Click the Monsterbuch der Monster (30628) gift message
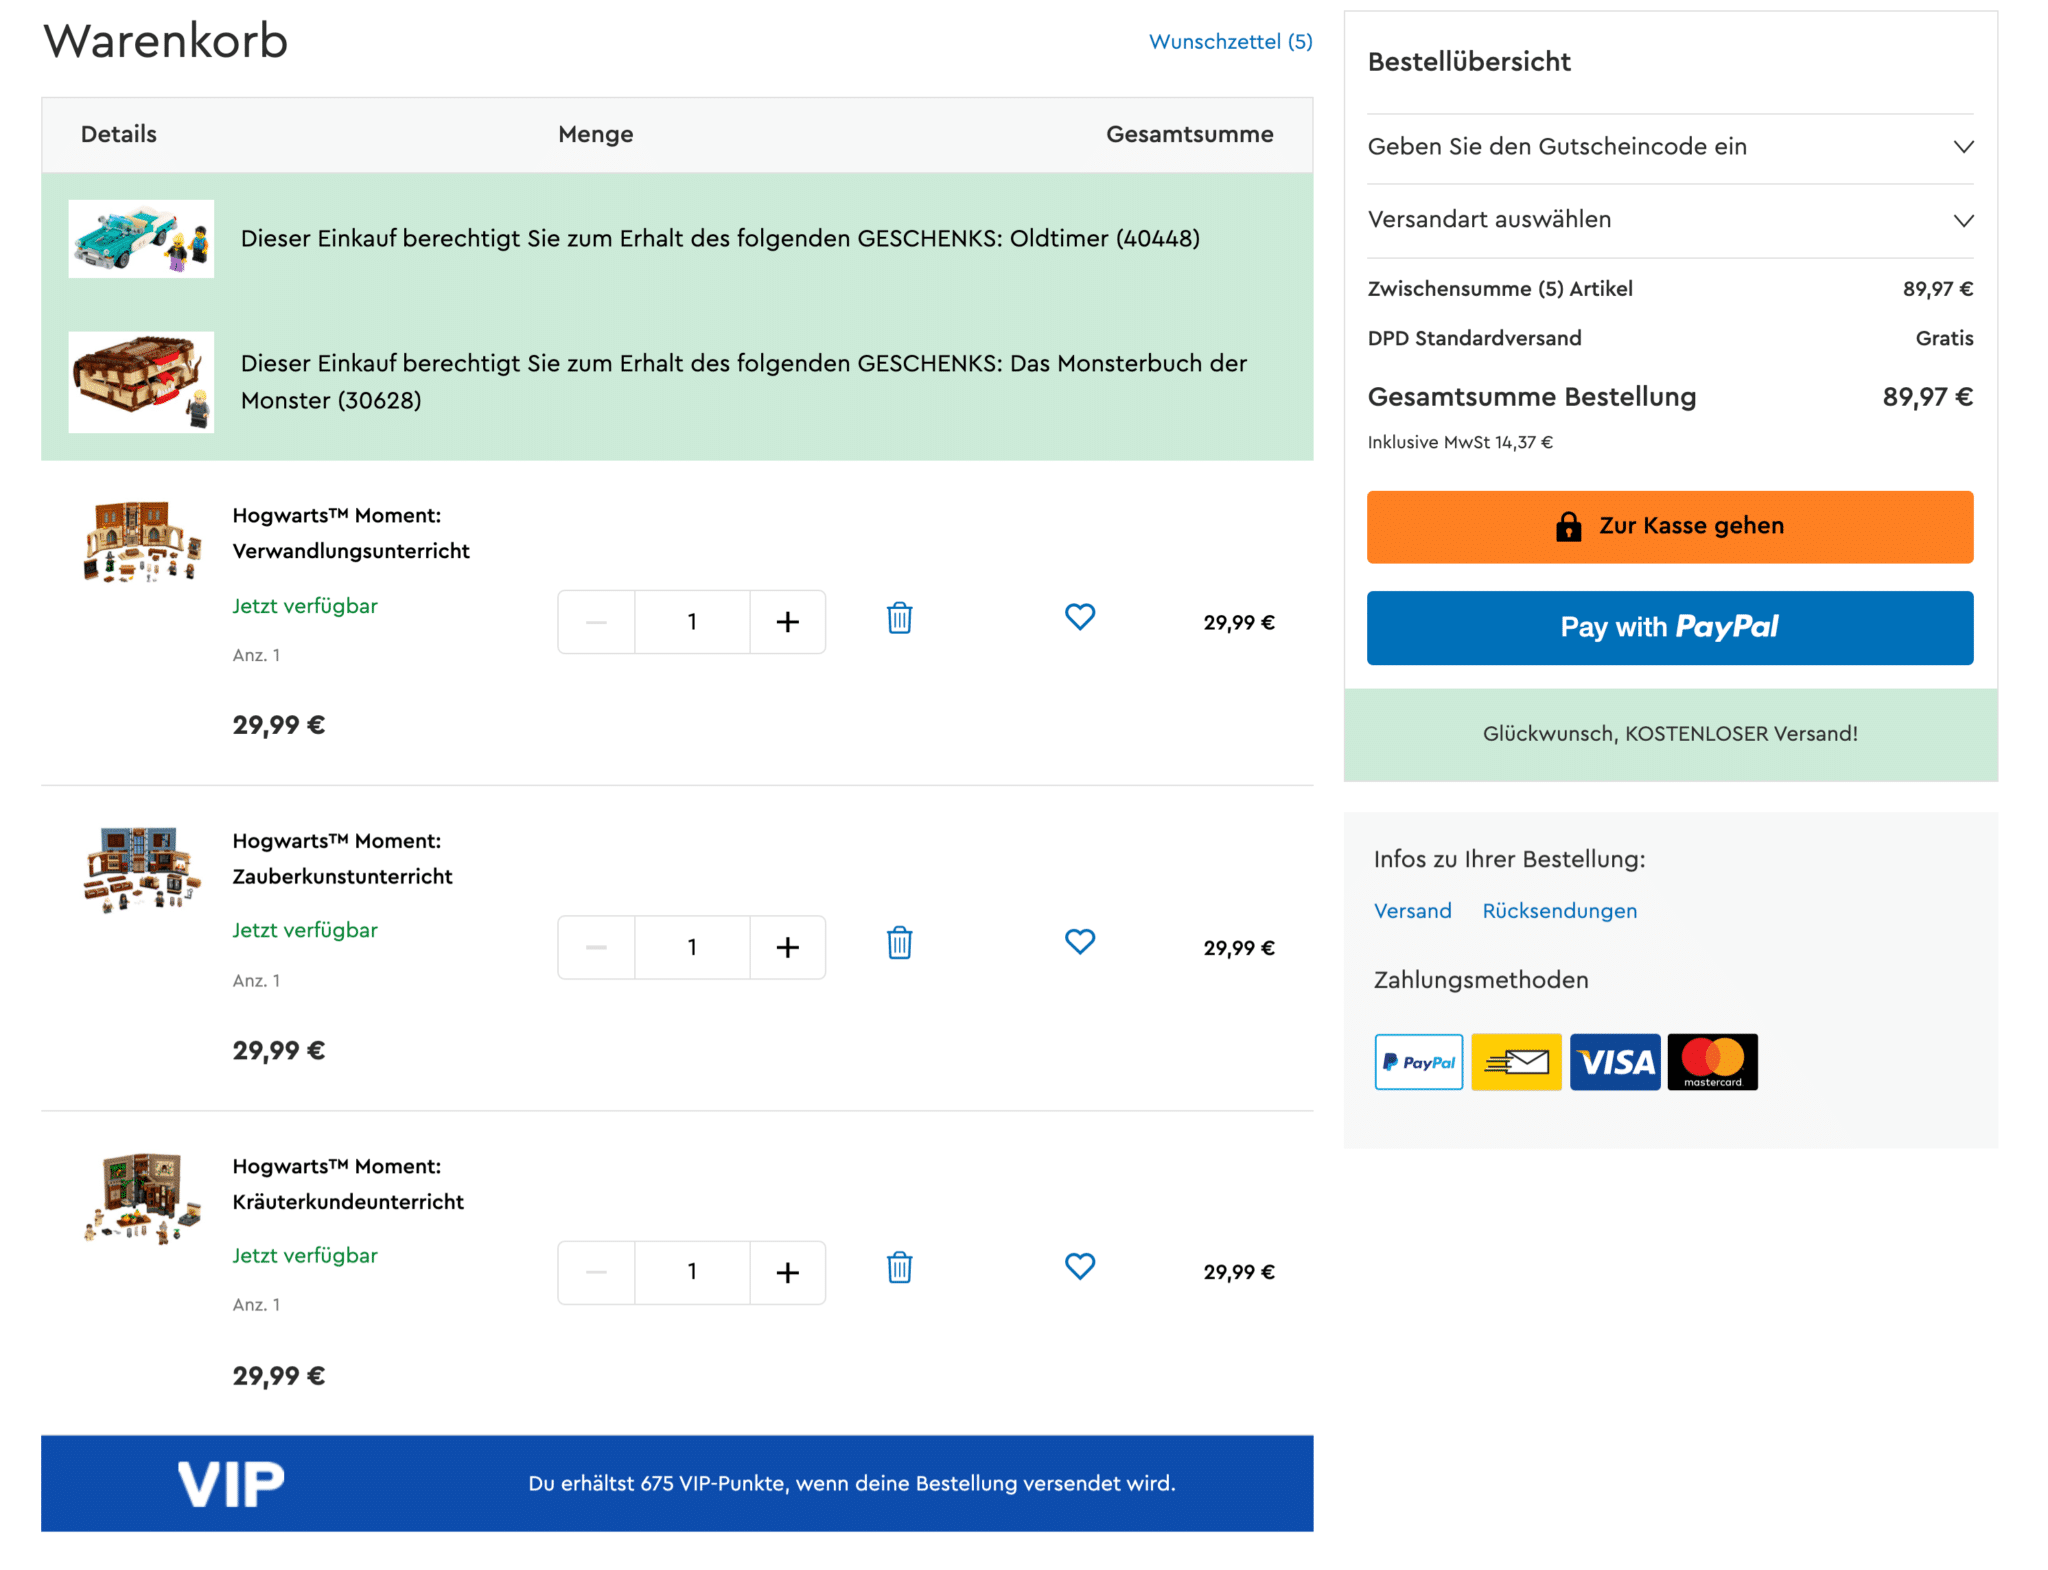2048x1570 pixels. click(x=744, y=381)
